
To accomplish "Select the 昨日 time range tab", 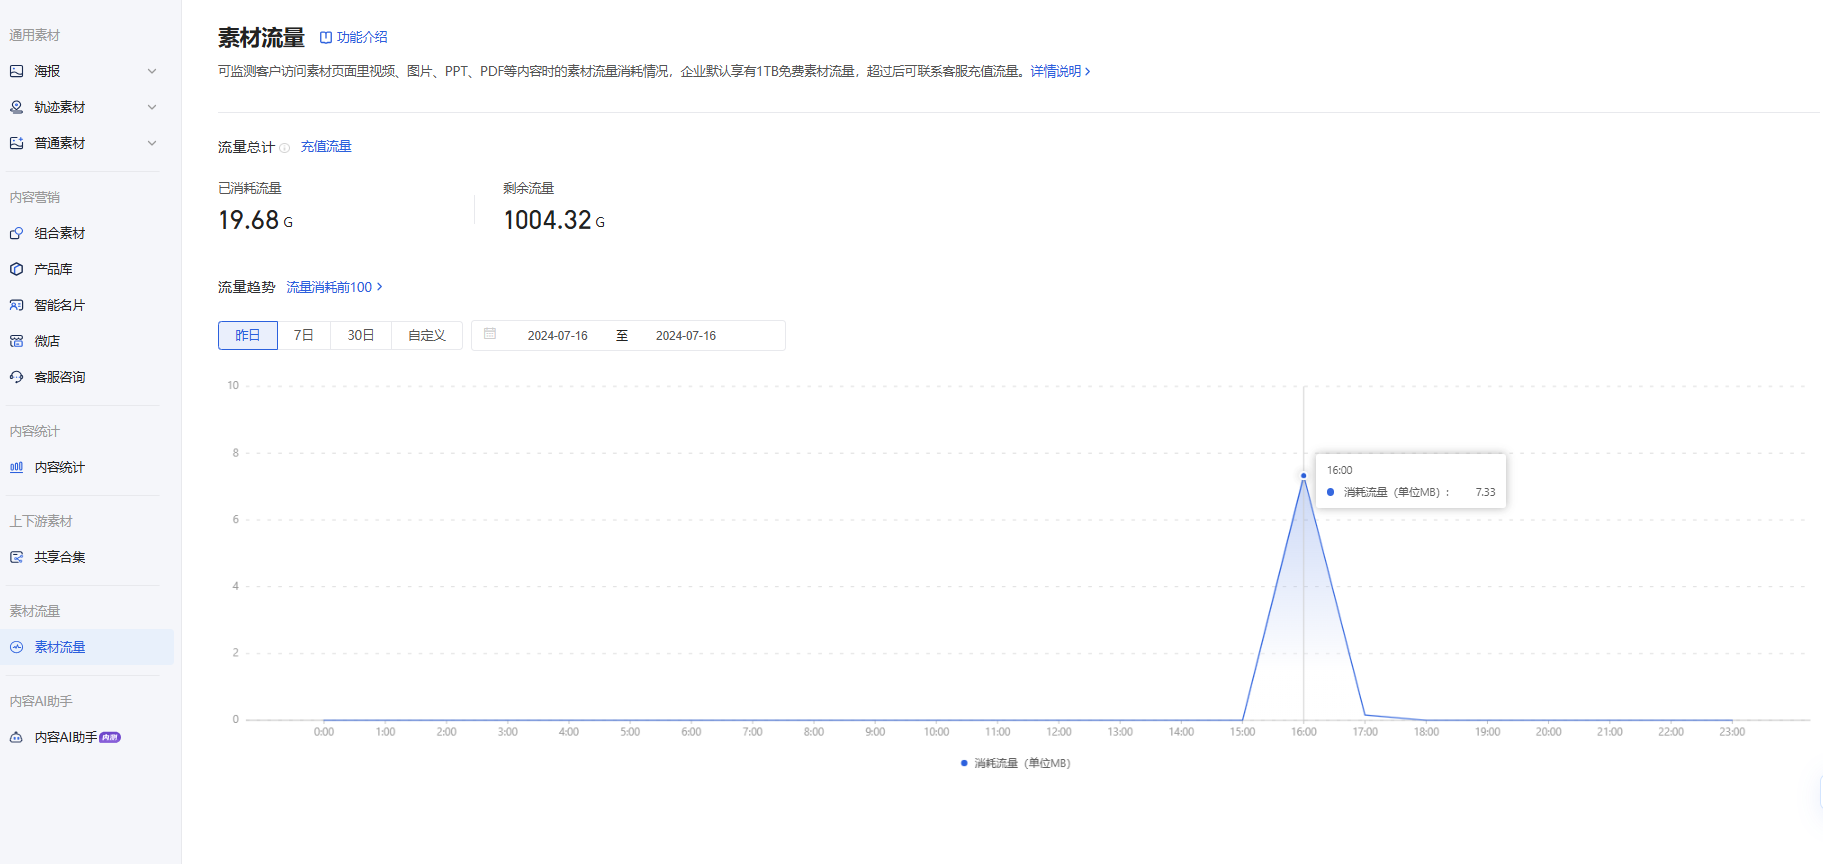I will pos(248,335).
